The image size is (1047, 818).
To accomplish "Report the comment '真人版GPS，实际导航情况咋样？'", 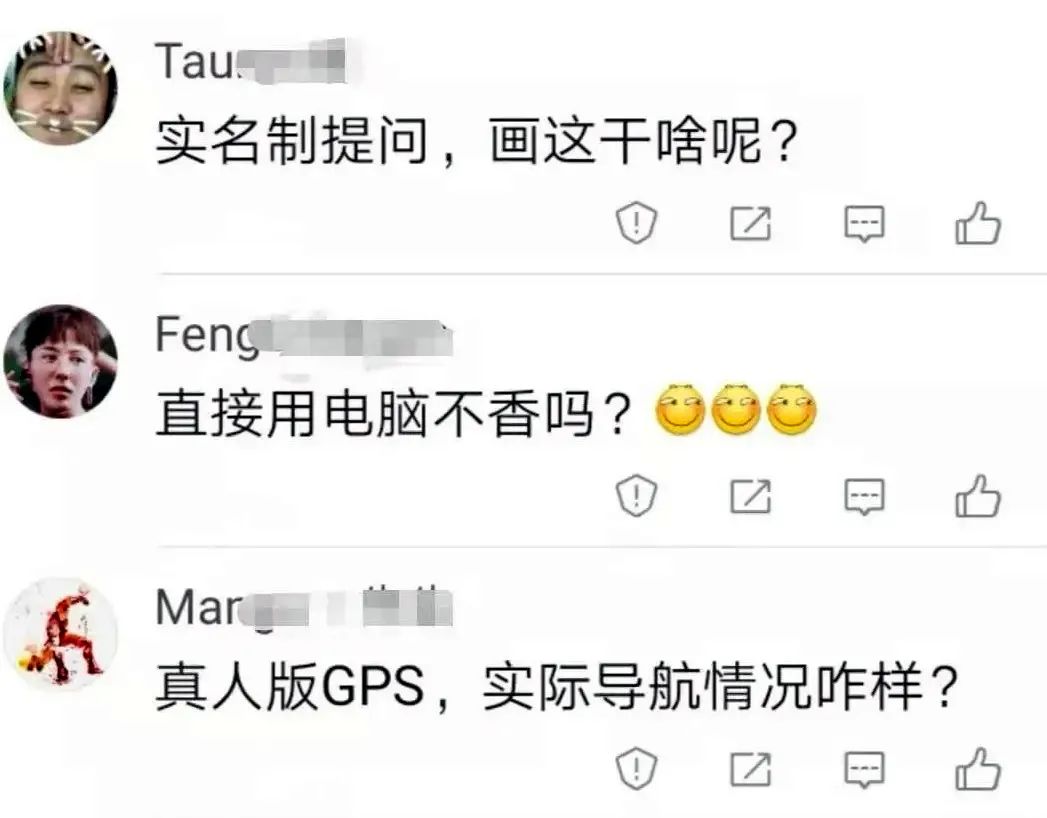I will tap(636, 769).
